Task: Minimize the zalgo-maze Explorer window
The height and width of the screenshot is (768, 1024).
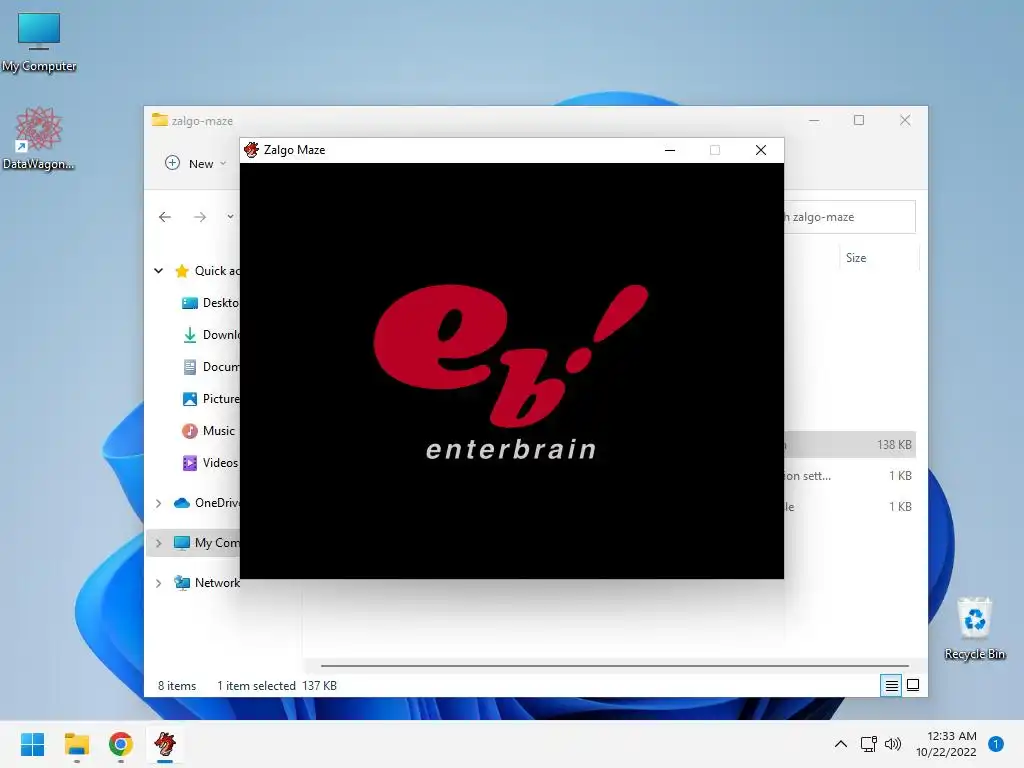Action: [814, 120]
